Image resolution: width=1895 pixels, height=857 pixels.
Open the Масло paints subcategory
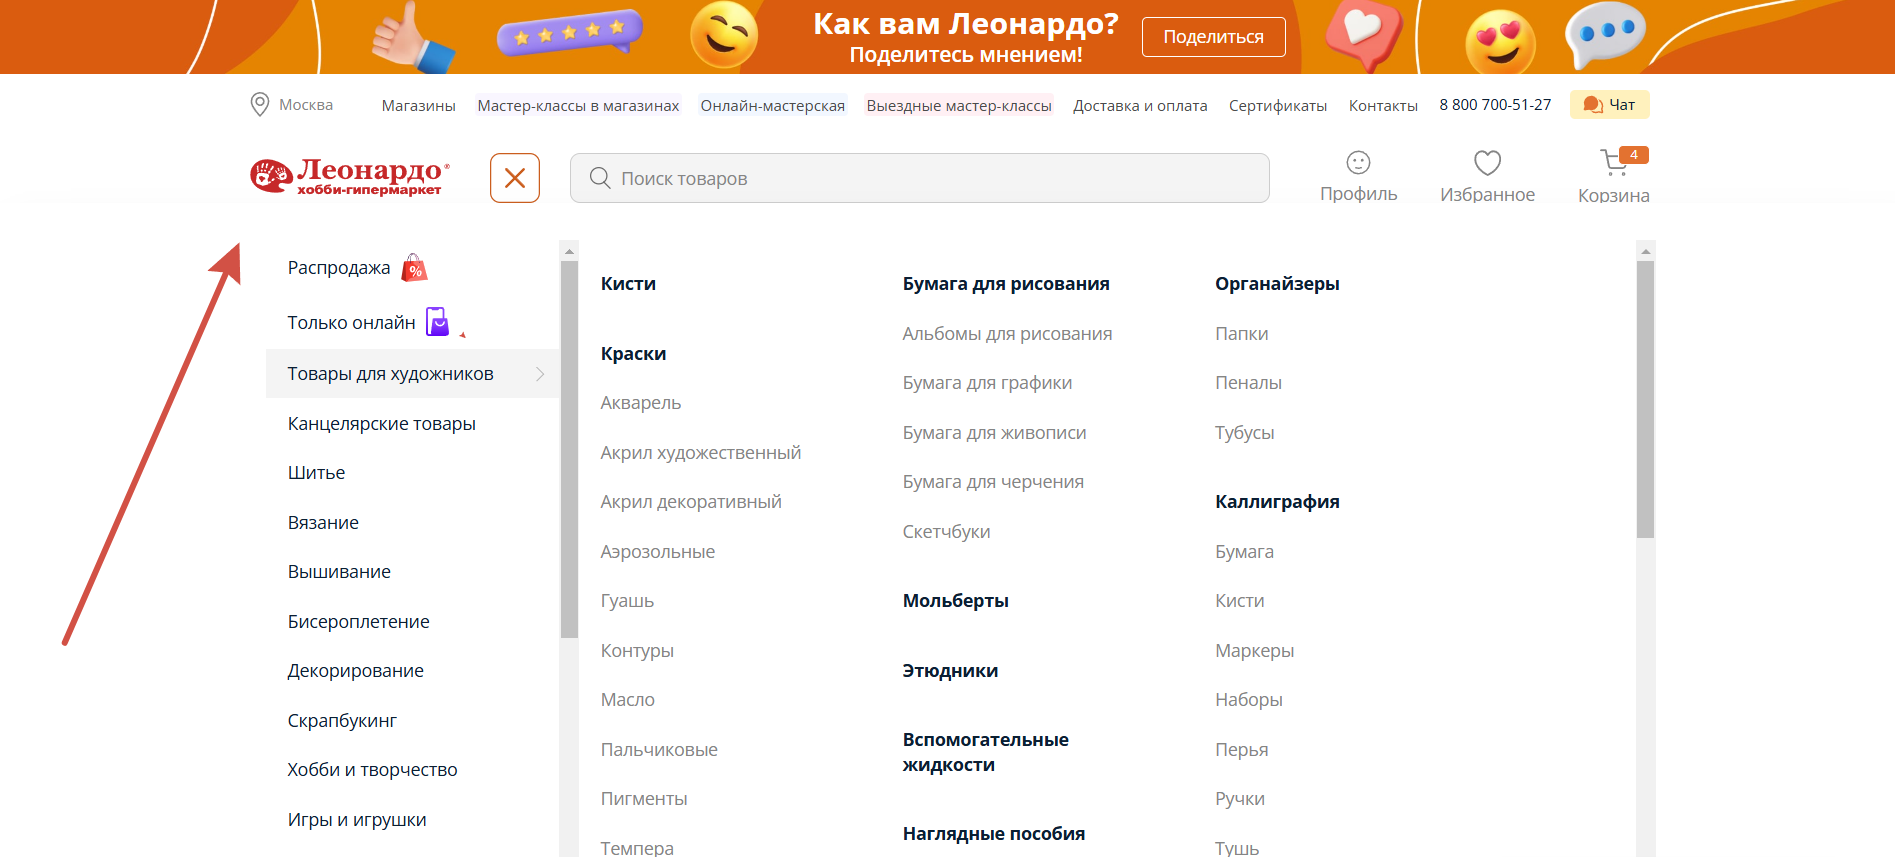click(x=627, y=700)
